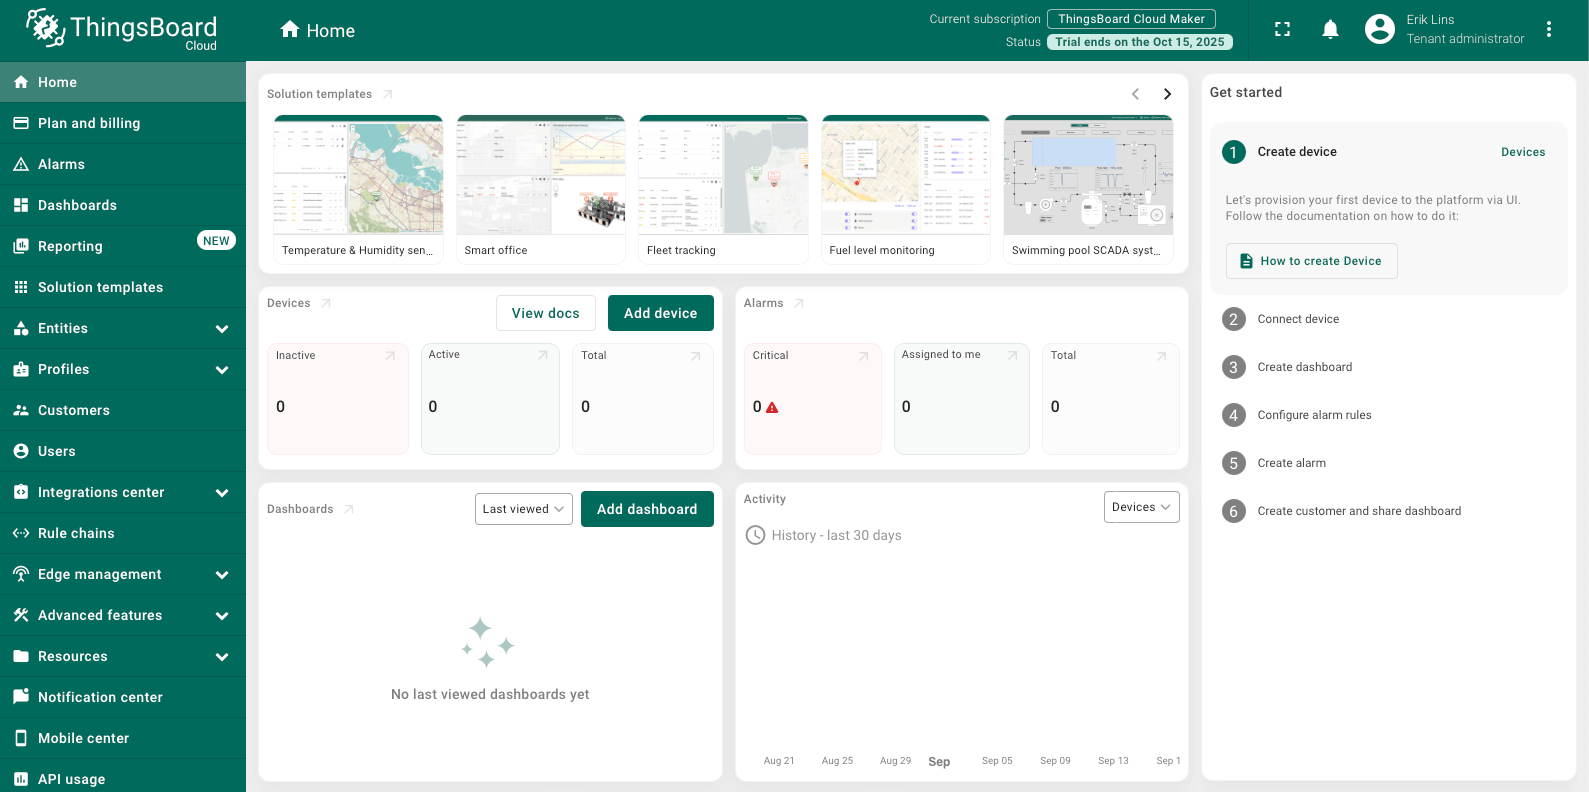Open the arrow link beside Devices heading
Viewport: 1589px width, 792px height.
coord(326,303)
